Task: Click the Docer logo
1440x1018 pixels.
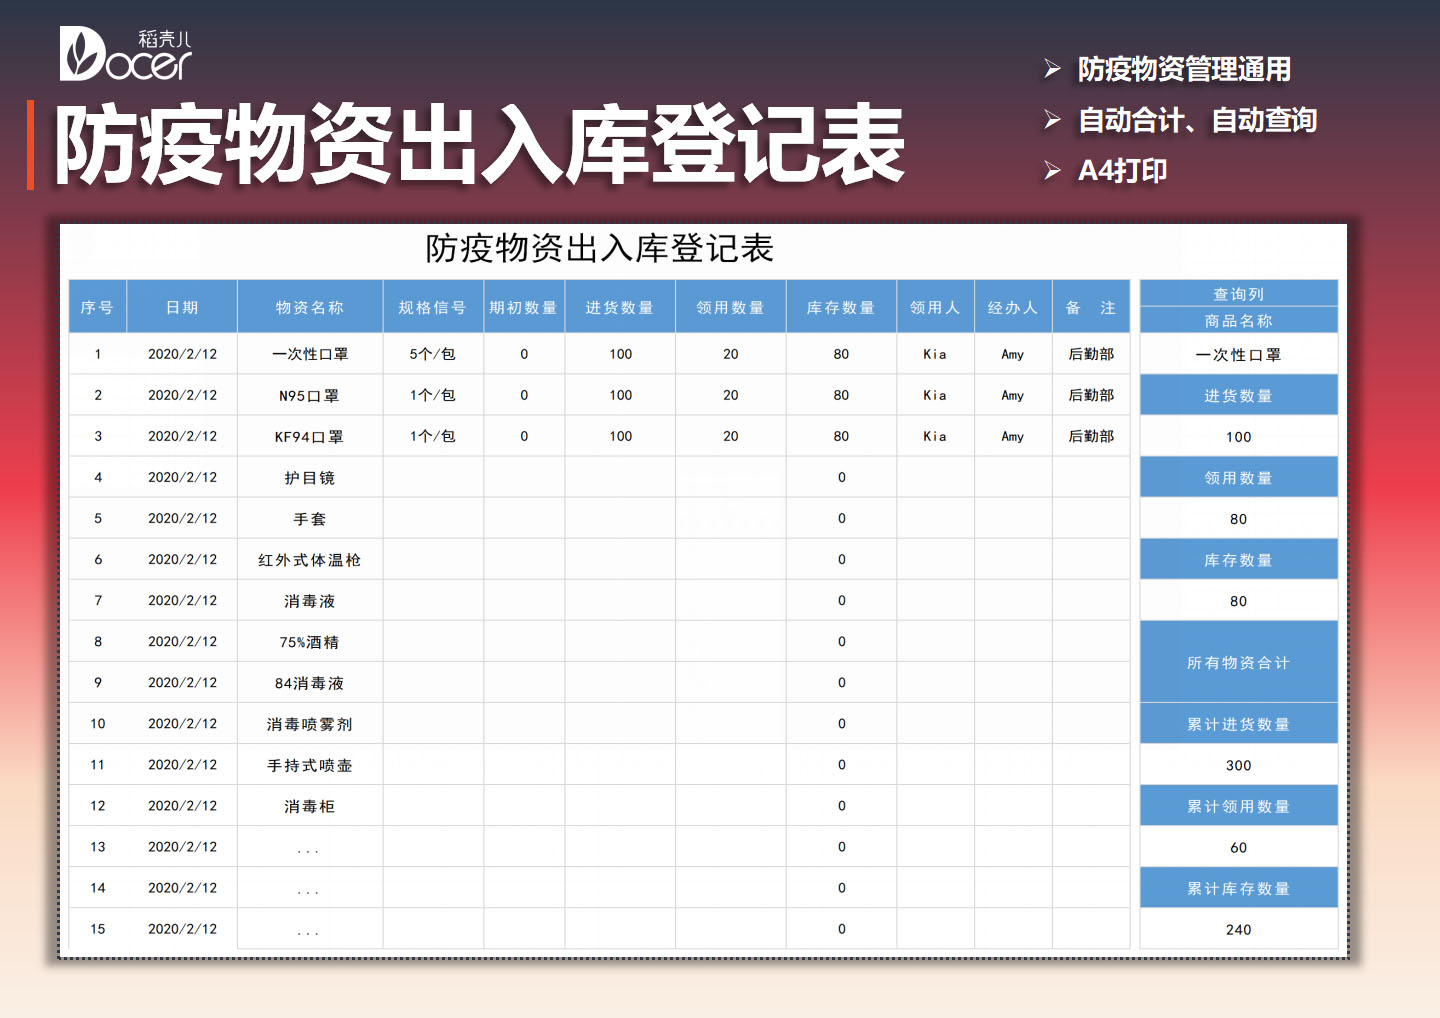Action: click(x=125, y=50)
